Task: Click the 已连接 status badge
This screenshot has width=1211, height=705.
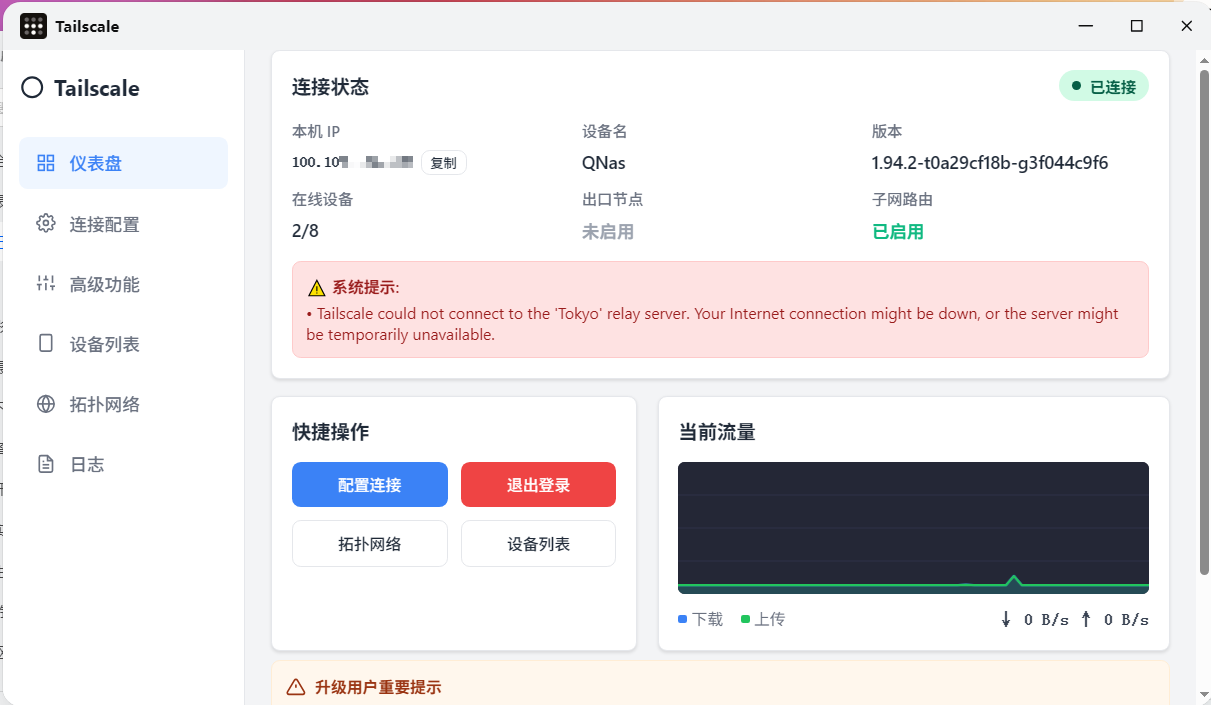Action: (x=1104, y=87)
